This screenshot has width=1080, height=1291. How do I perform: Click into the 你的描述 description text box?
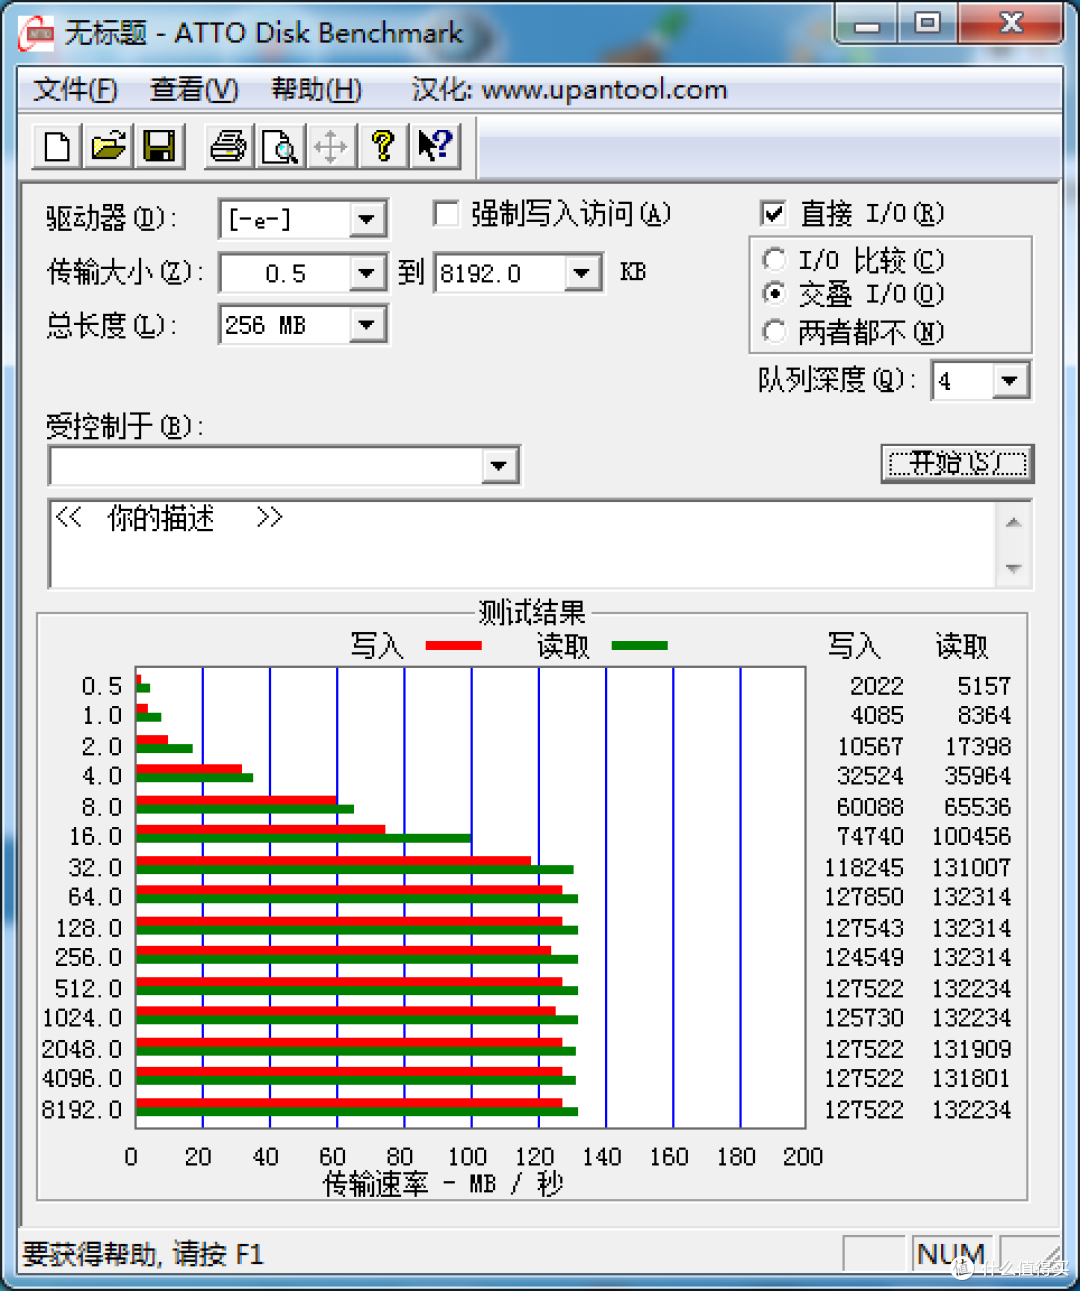522,544
